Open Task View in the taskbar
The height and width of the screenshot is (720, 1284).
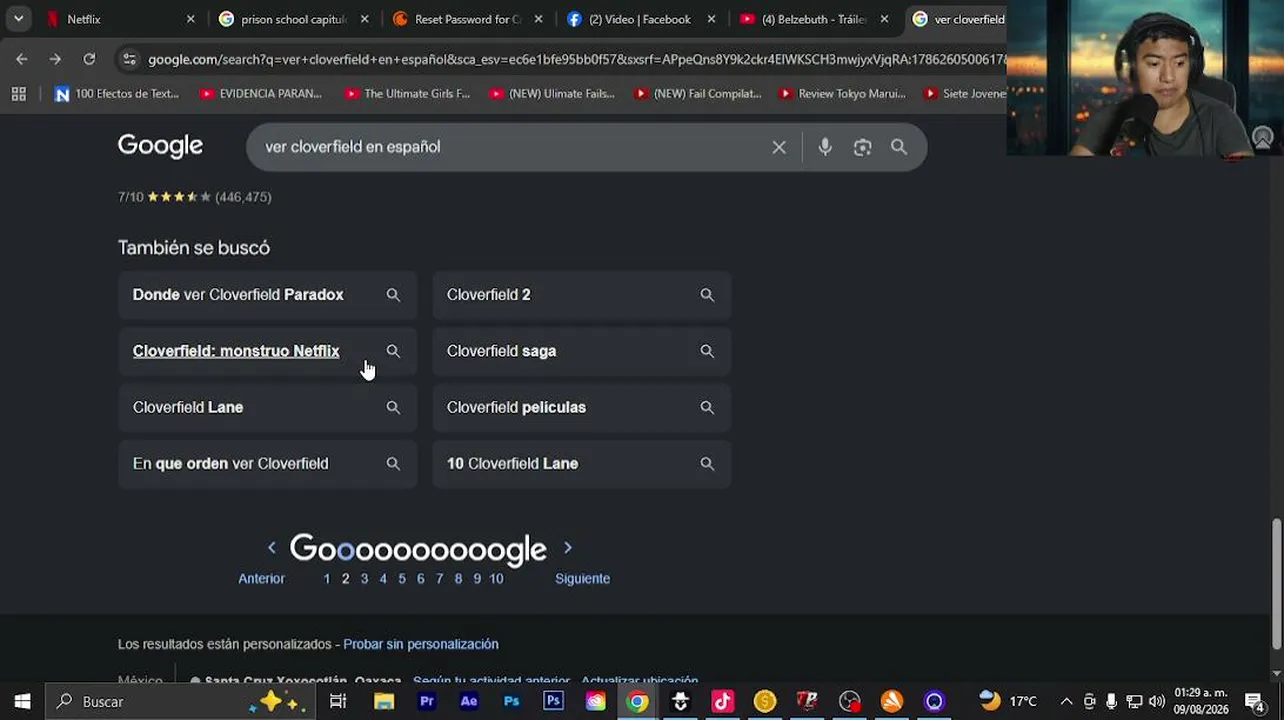(x=338, y=701)
